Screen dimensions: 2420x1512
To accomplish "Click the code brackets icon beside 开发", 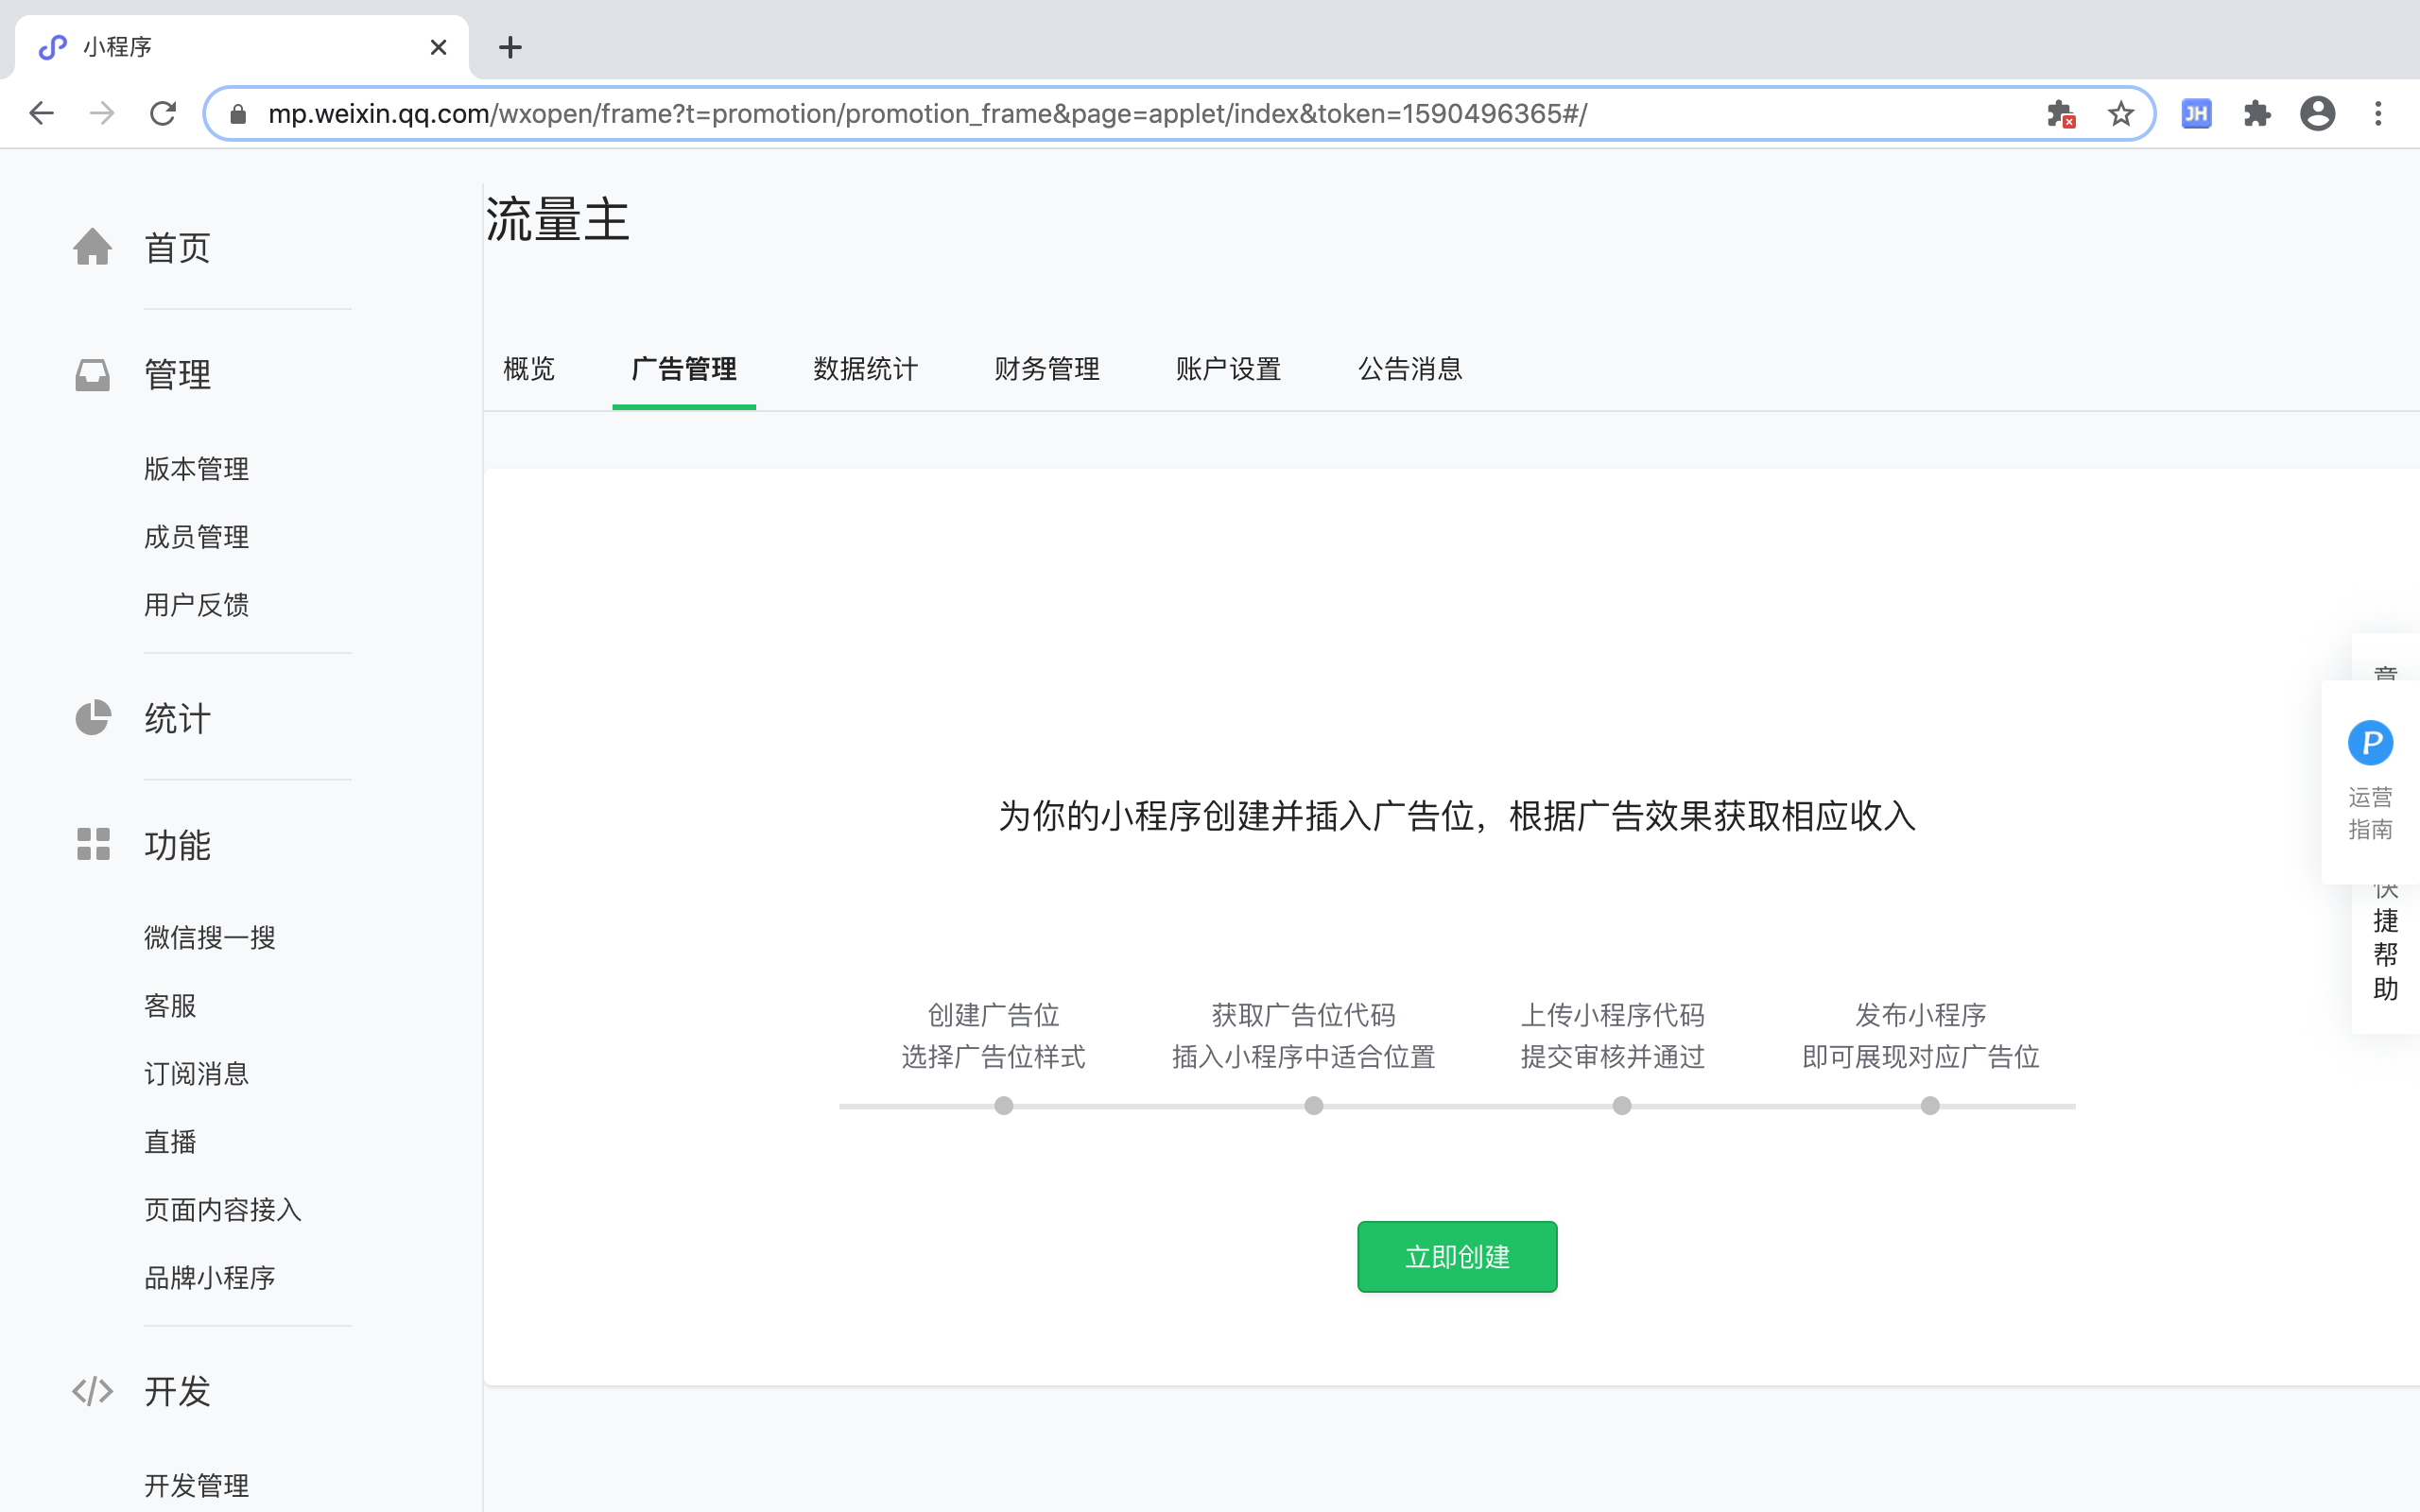I will [92, 1391].
